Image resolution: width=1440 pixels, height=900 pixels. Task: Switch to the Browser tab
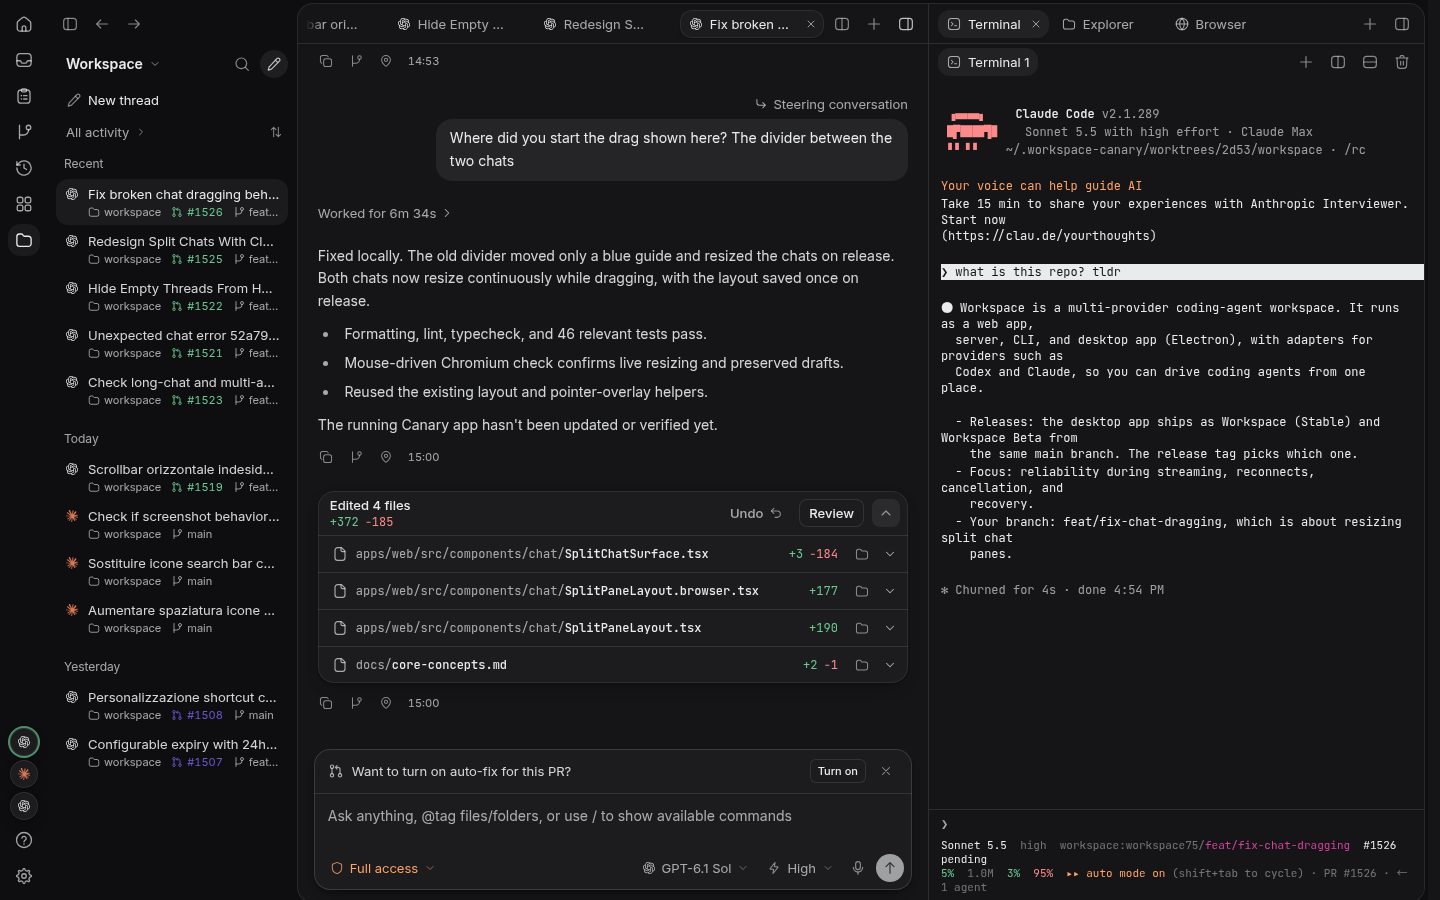(1211, 24)
